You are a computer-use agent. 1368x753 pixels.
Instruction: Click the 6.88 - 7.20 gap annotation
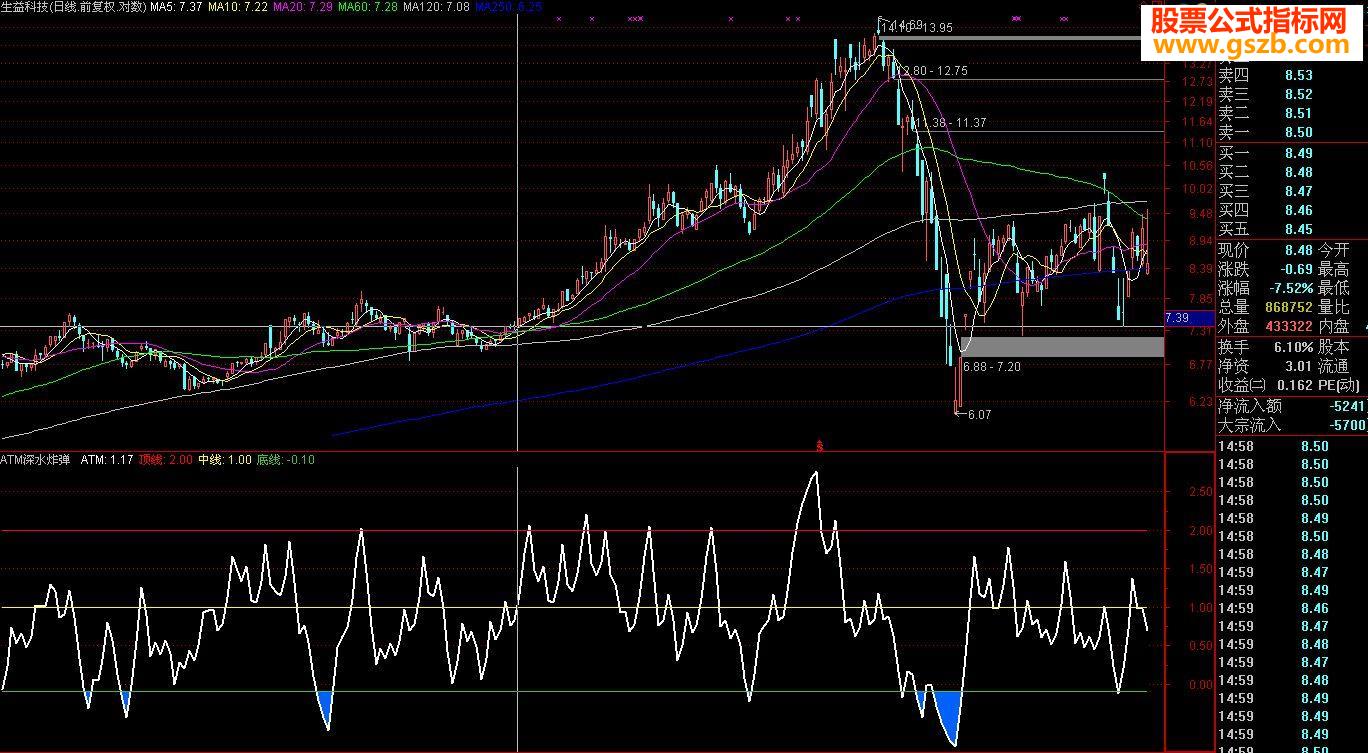(992, 367)
